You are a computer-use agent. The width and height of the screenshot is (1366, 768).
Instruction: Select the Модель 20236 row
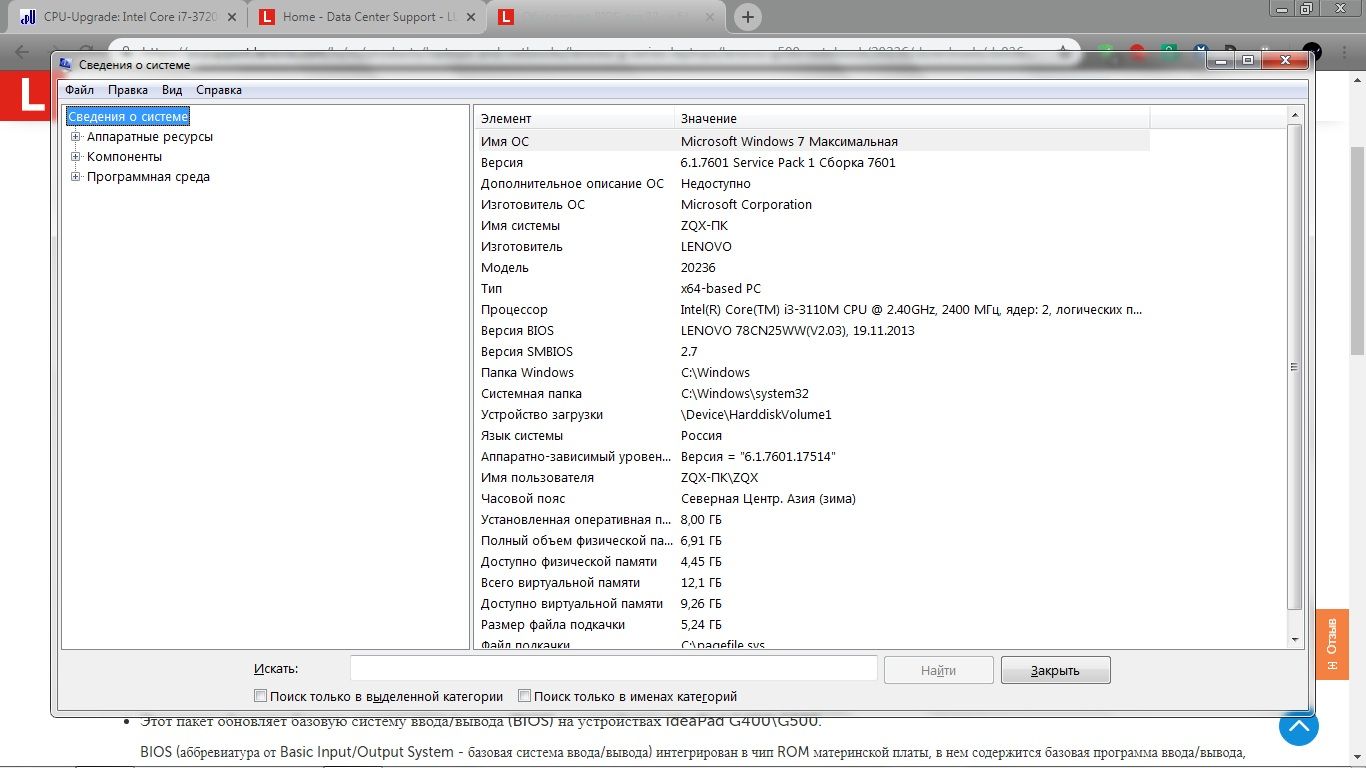click(x=811, y=267)
